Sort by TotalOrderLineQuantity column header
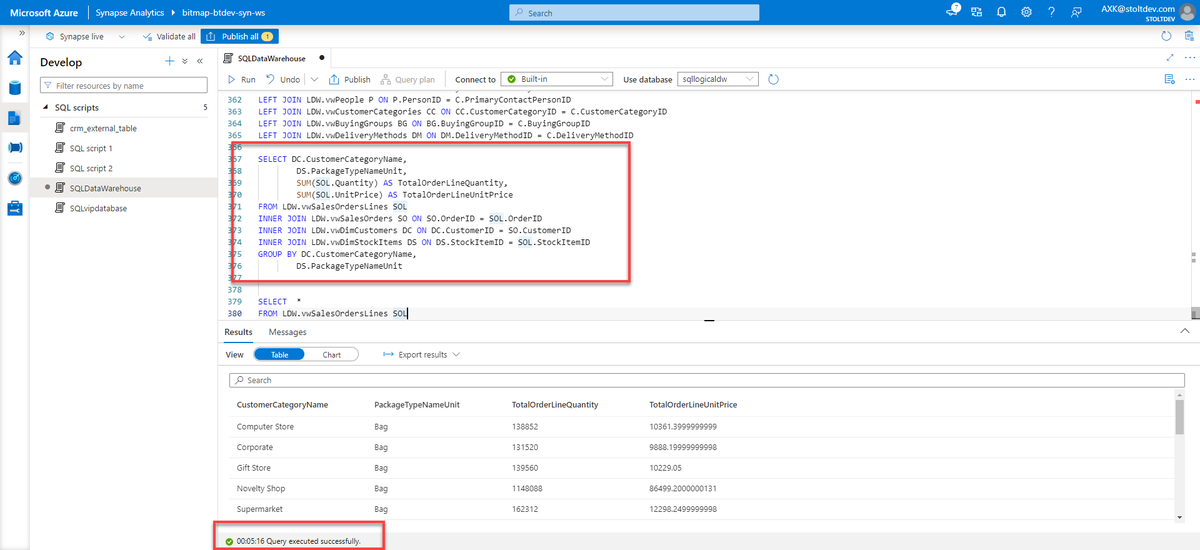1200x550 pixels. coord(555,404)
